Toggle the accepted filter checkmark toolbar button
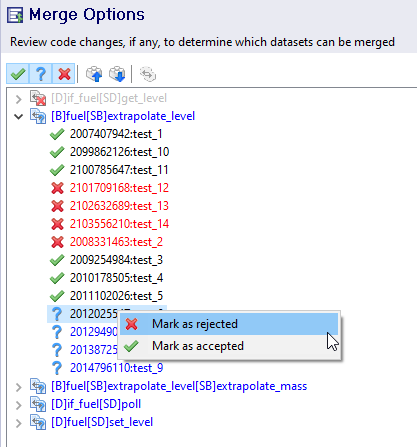Screen dimensions: 417x447 coord(18,74)
